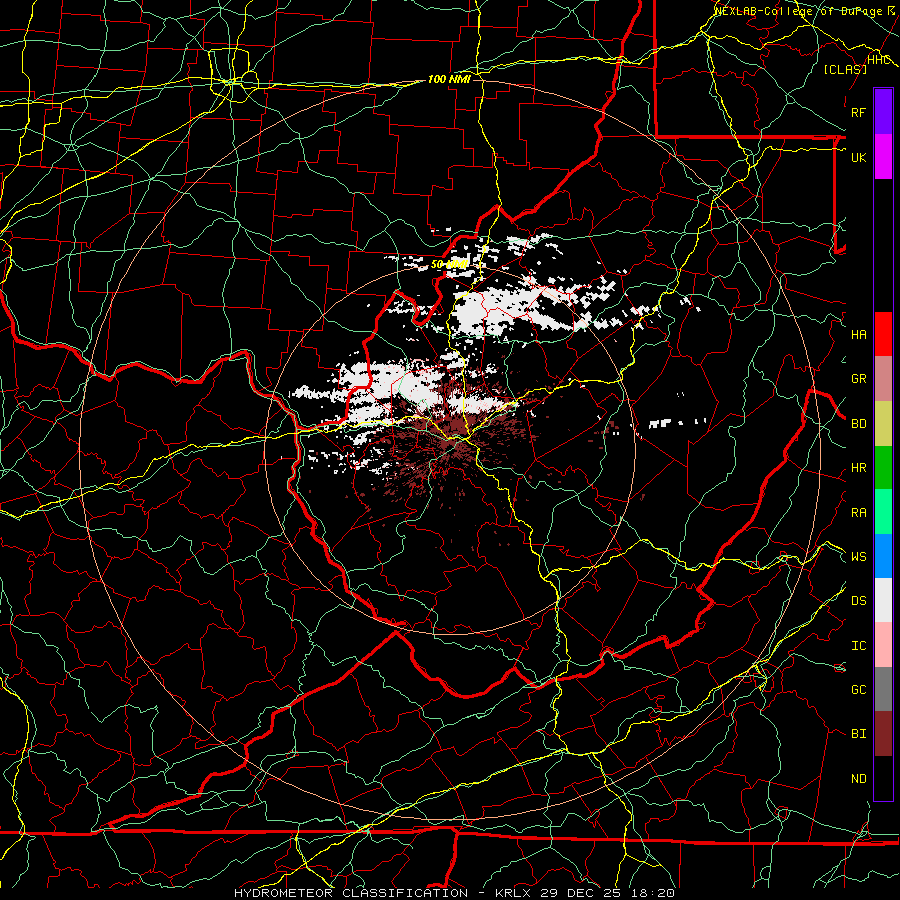Click the blue WS color swatch
Screen dimensions: 900x900
[883, 556]
